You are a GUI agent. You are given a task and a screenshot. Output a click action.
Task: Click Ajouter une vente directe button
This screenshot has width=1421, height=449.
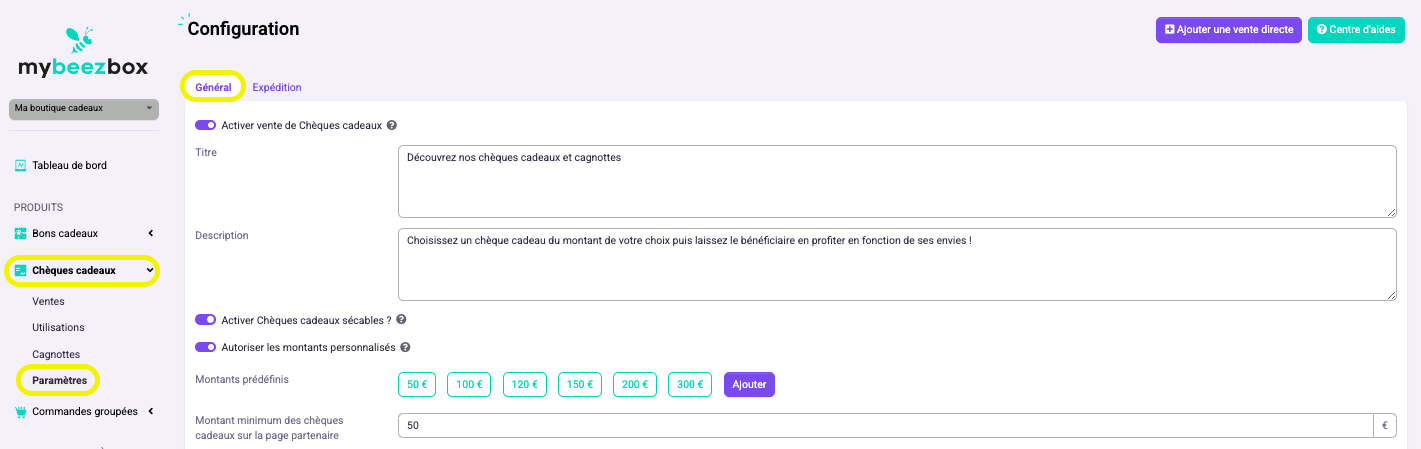click(1229, 30)
